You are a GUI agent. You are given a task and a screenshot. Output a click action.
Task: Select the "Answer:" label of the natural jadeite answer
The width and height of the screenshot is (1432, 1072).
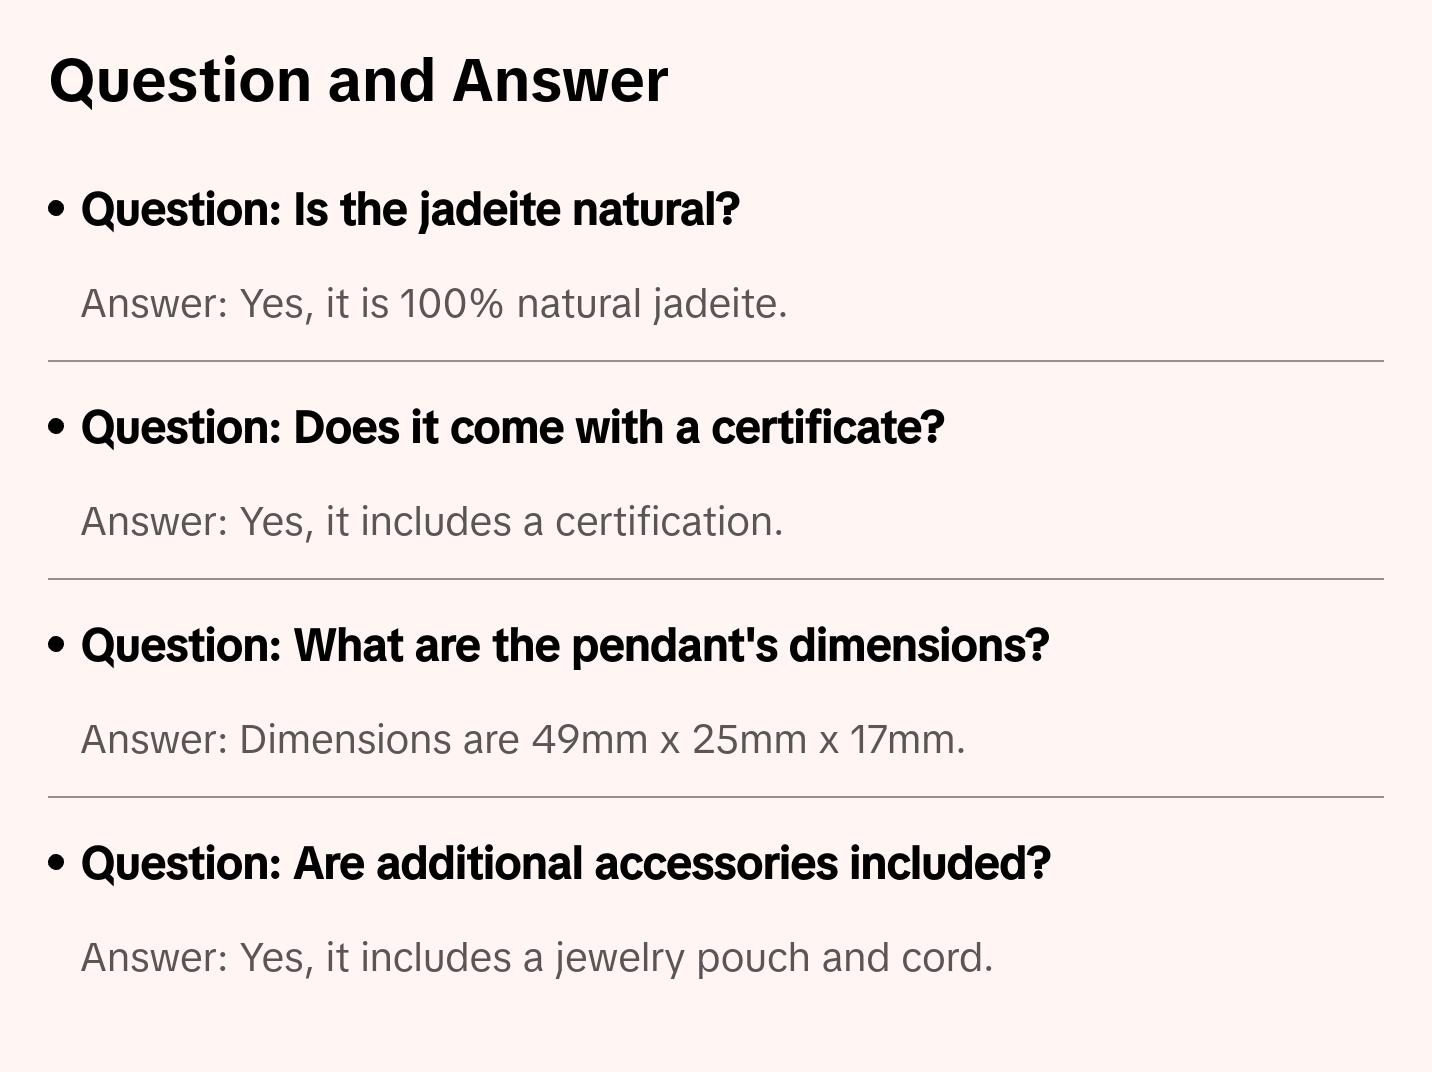point(155,304)
